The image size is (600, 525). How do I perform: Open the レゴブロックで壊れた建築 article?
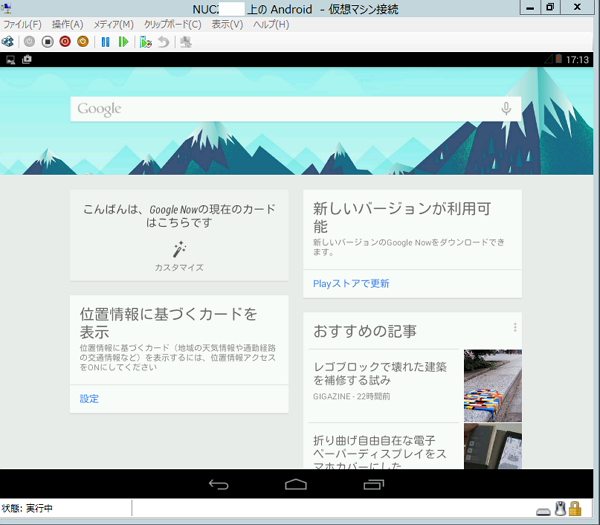pyautogui.click(x=380, y=373)
